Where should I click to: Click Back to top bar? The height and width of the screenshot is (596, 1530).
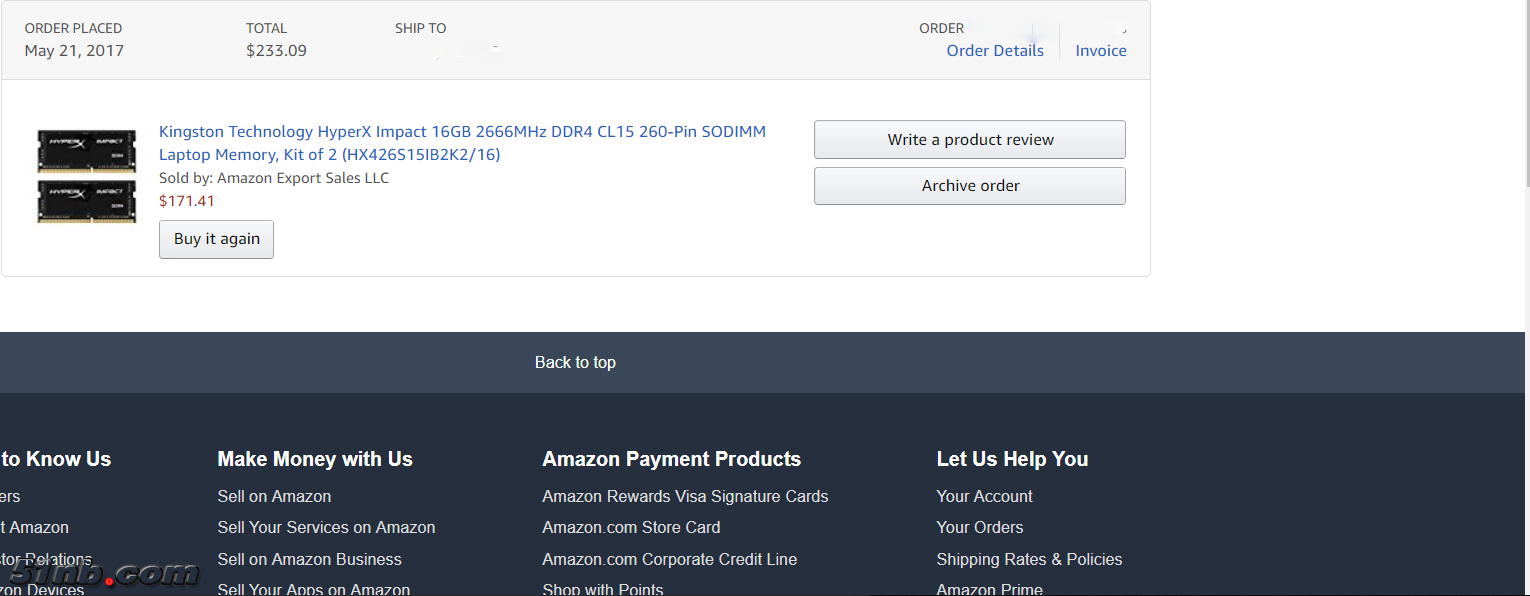pyautogui.click(x=575, y=362)
